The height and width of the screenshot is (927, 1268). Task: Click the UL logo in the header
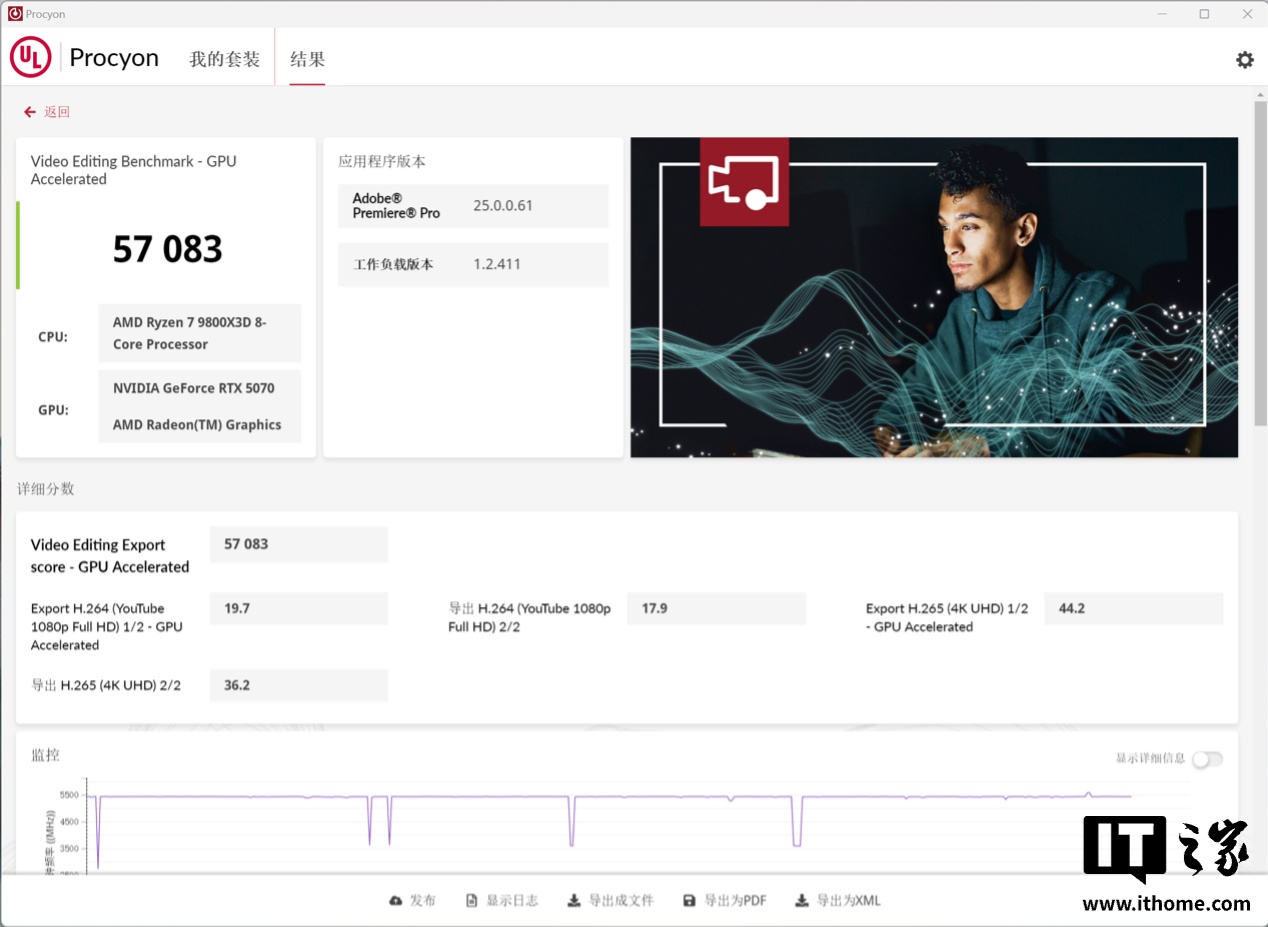(x=30, y=58)
